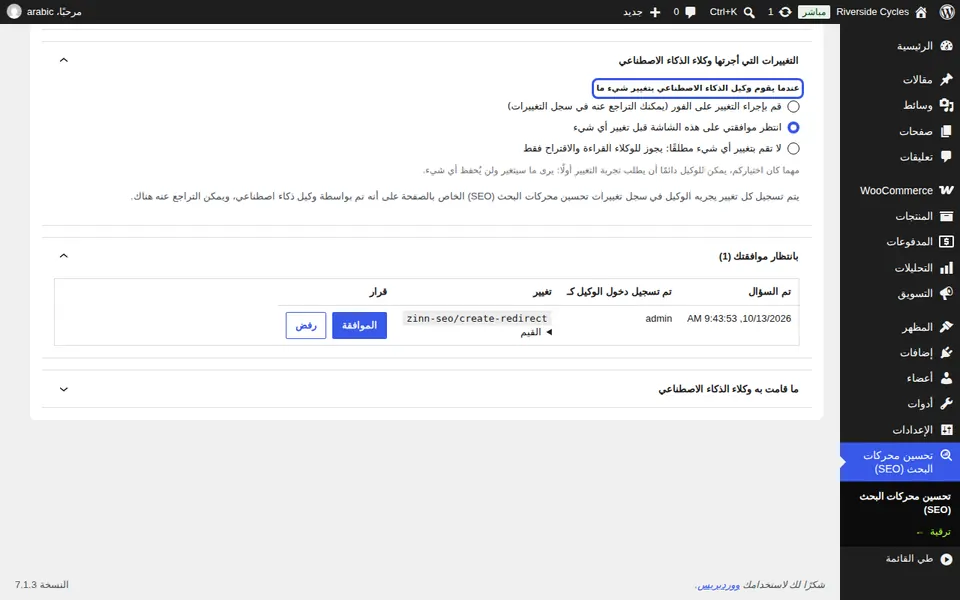Viewport: 960px width, 600px height.
Task: Open the الرئيسية menu item
Action: pyautogui.click(x=900, y=46)
